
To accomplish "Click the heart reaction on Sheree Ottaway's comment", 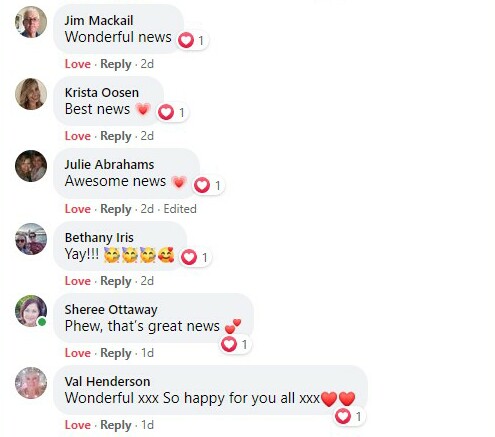I will coord(236,344).
